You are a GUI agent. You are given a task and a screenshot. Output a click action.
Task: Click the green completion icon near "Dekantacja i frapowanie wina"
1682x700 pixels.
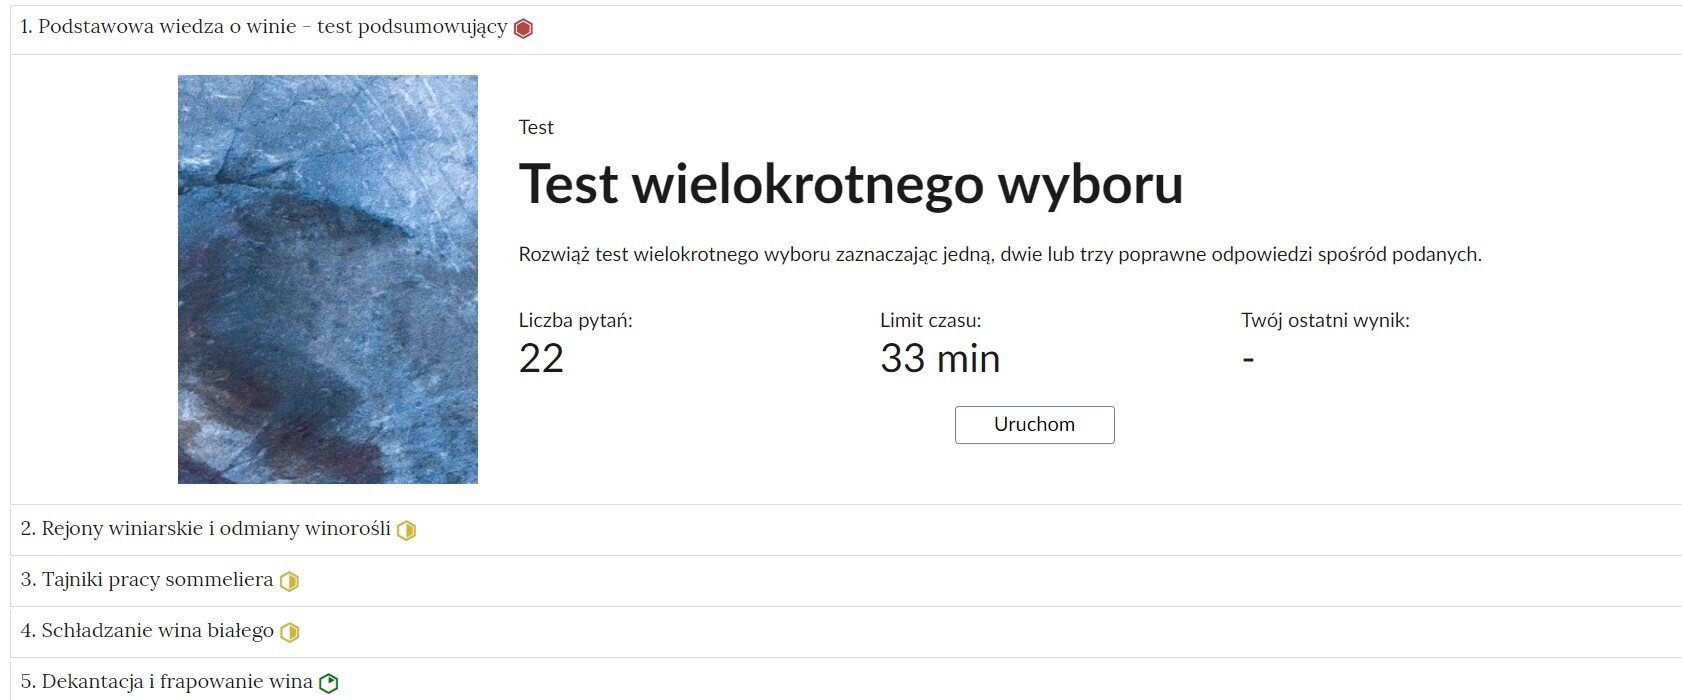click(x=327, y=682)
